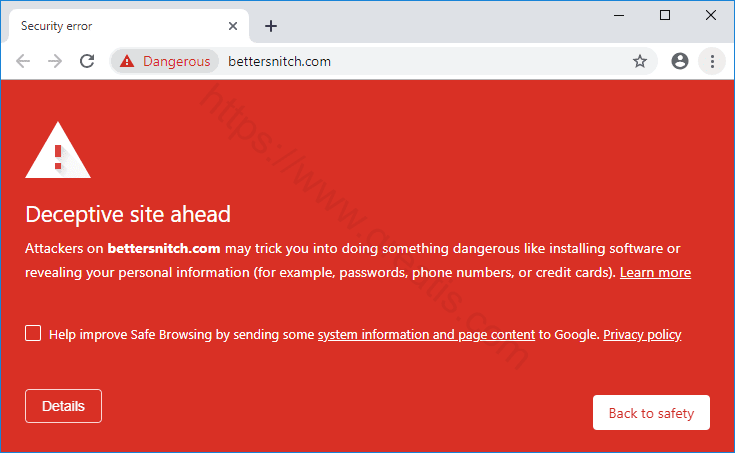The image size is (735, 453).
Task: Click the bold bettersnitch.com text
Action: 164,248
